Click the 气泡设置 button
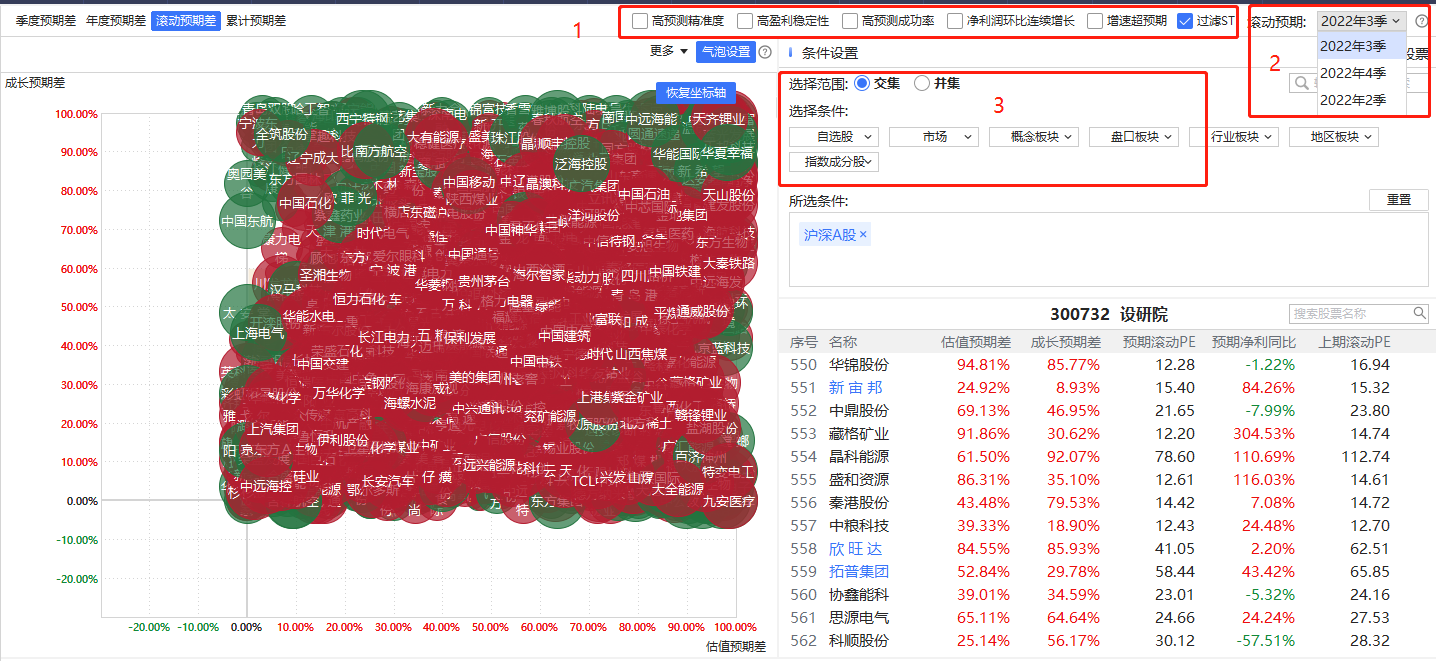The height and width of the screenshot is (661, 1436). coord(725,52)
